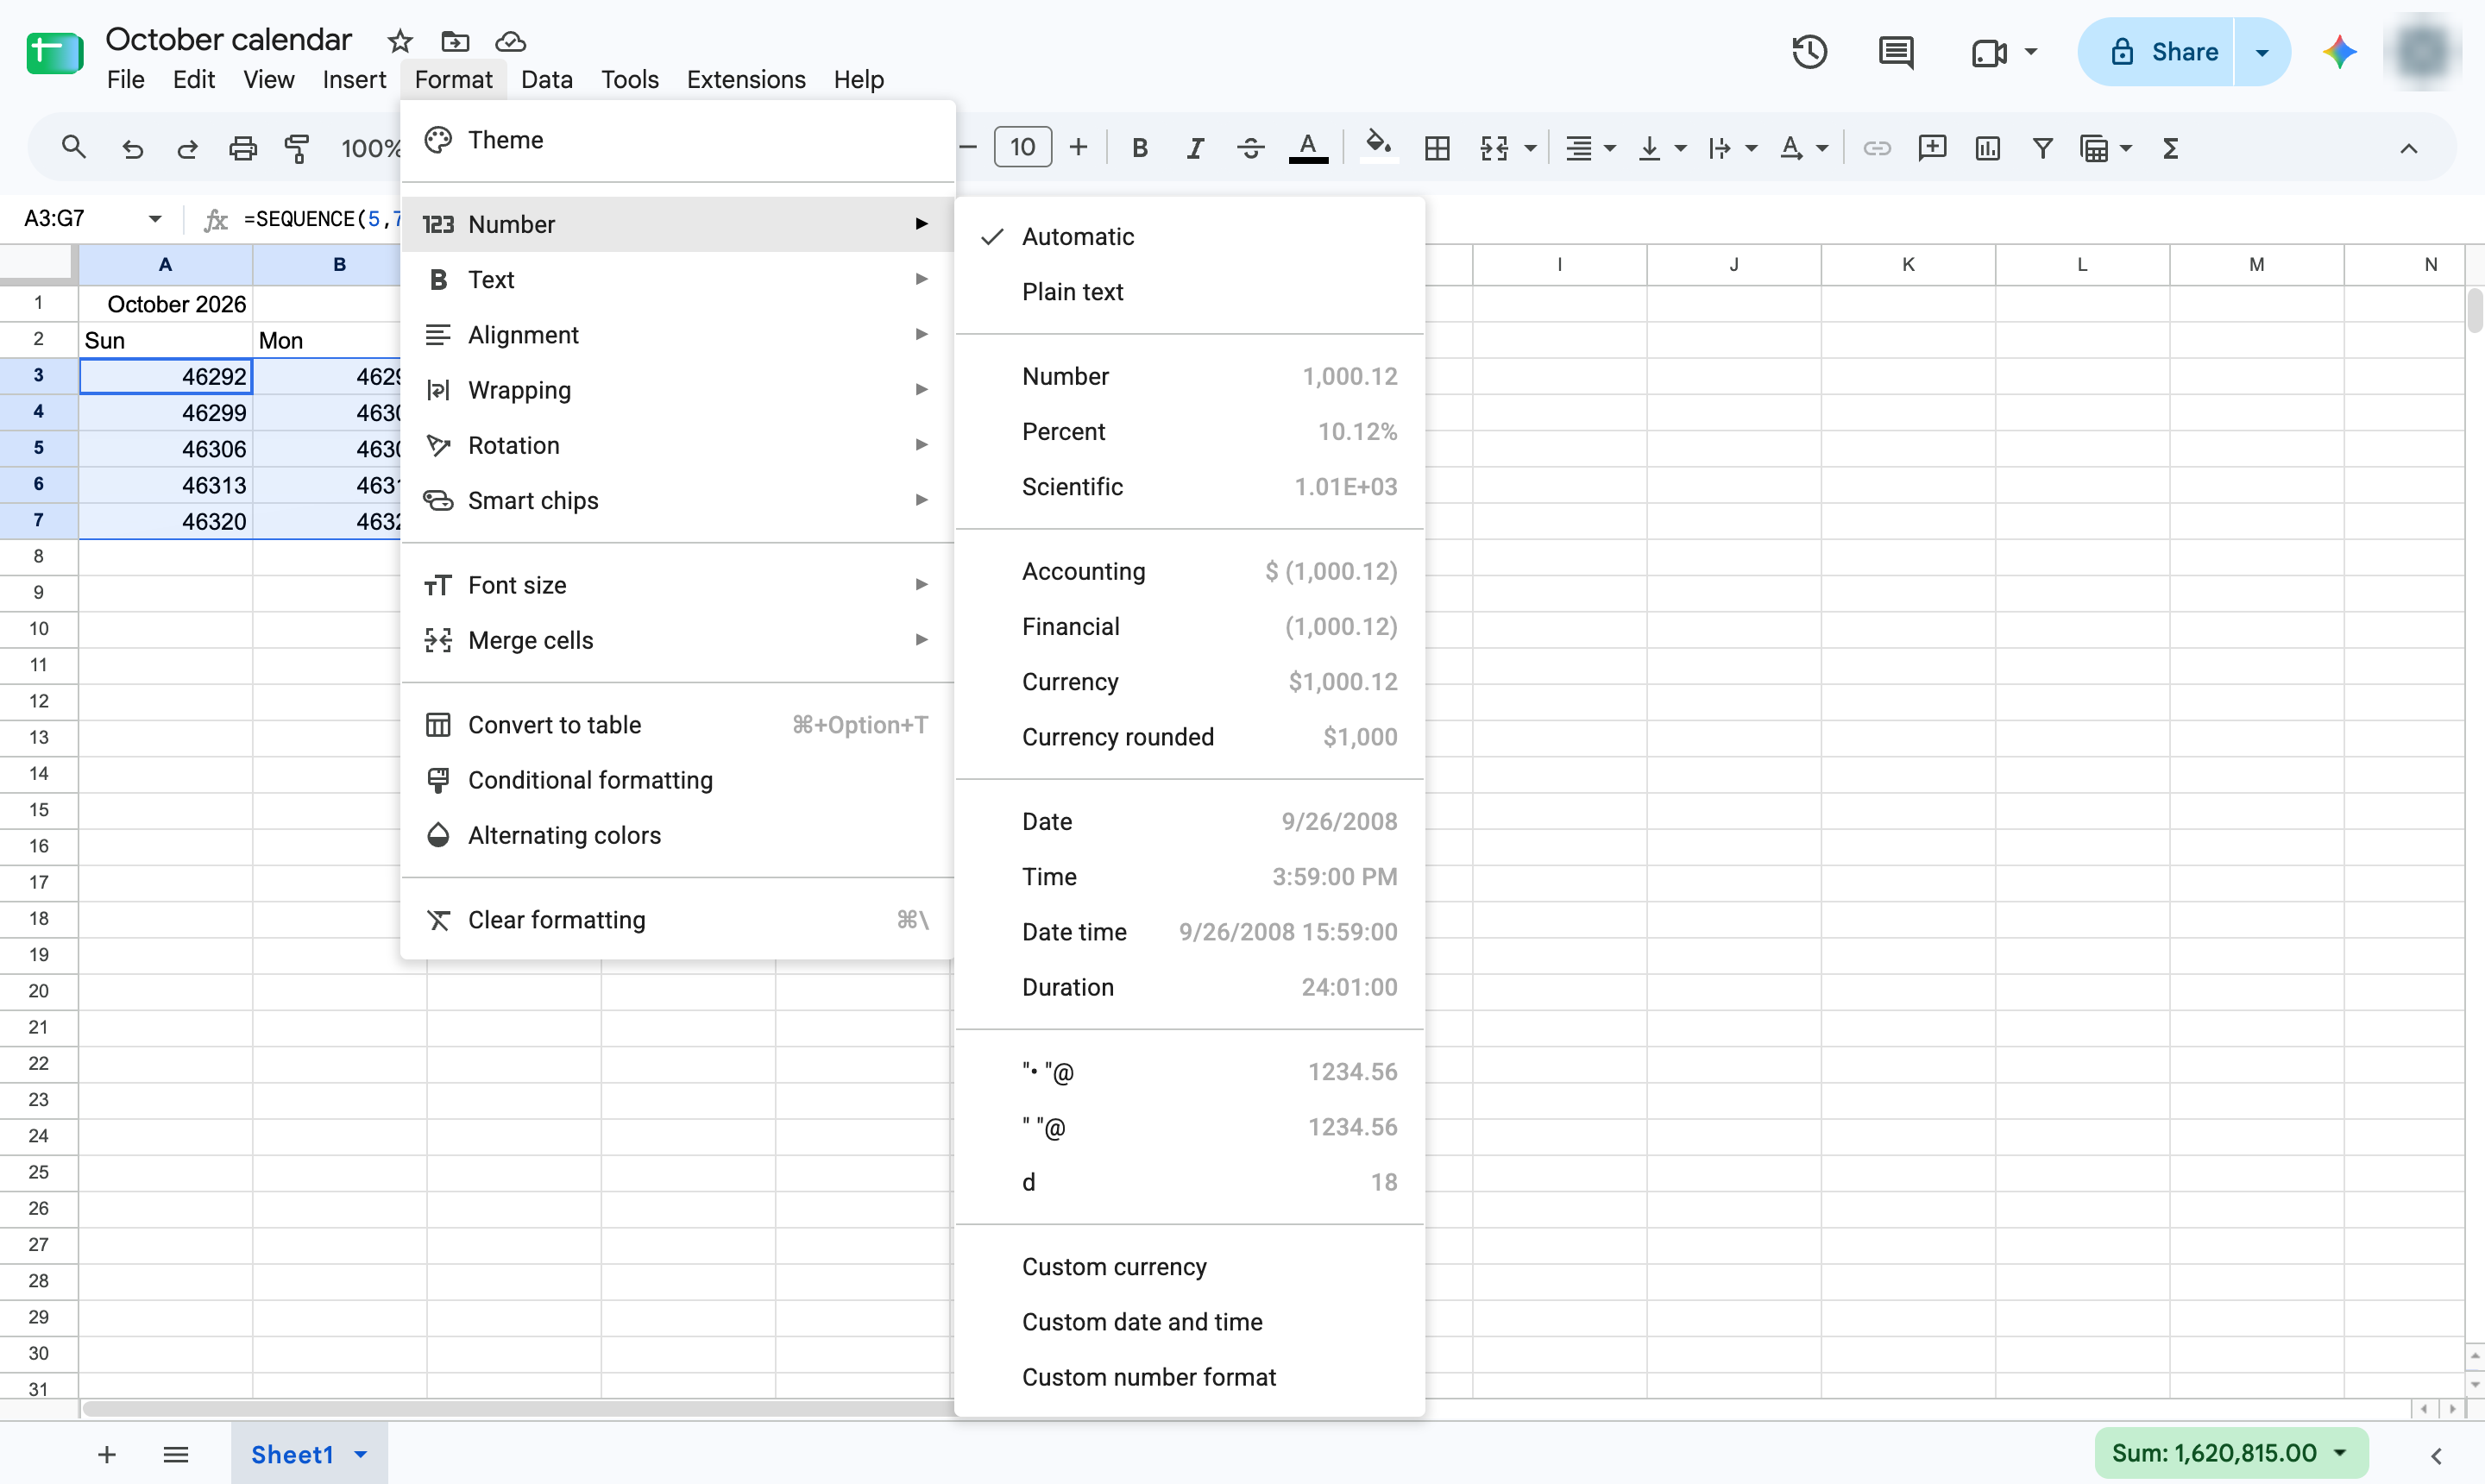Start a Meet call camera icon

(1989, 52)
